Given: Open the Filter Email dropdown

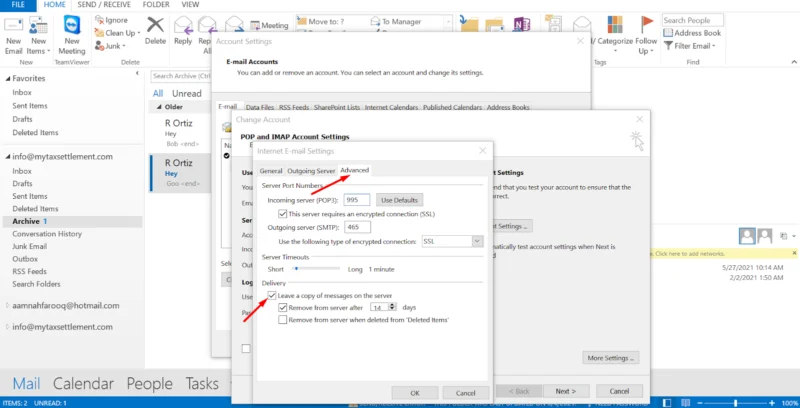Looking at the screenshot, I should tap(690, 46).
